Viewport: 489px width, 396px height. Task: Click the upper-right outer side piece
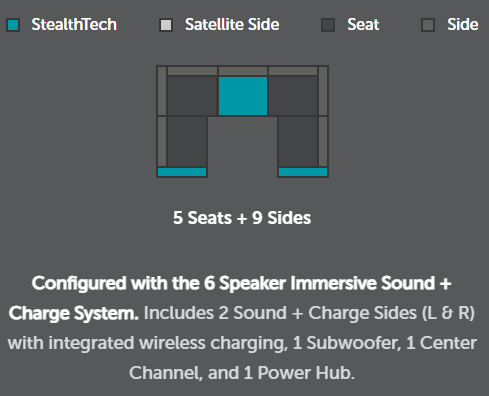(x=323, y=91)
